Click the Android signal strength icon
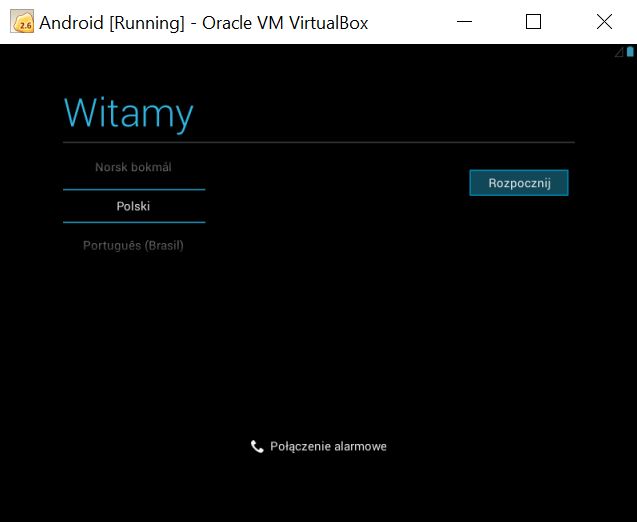 pos(619,52)
